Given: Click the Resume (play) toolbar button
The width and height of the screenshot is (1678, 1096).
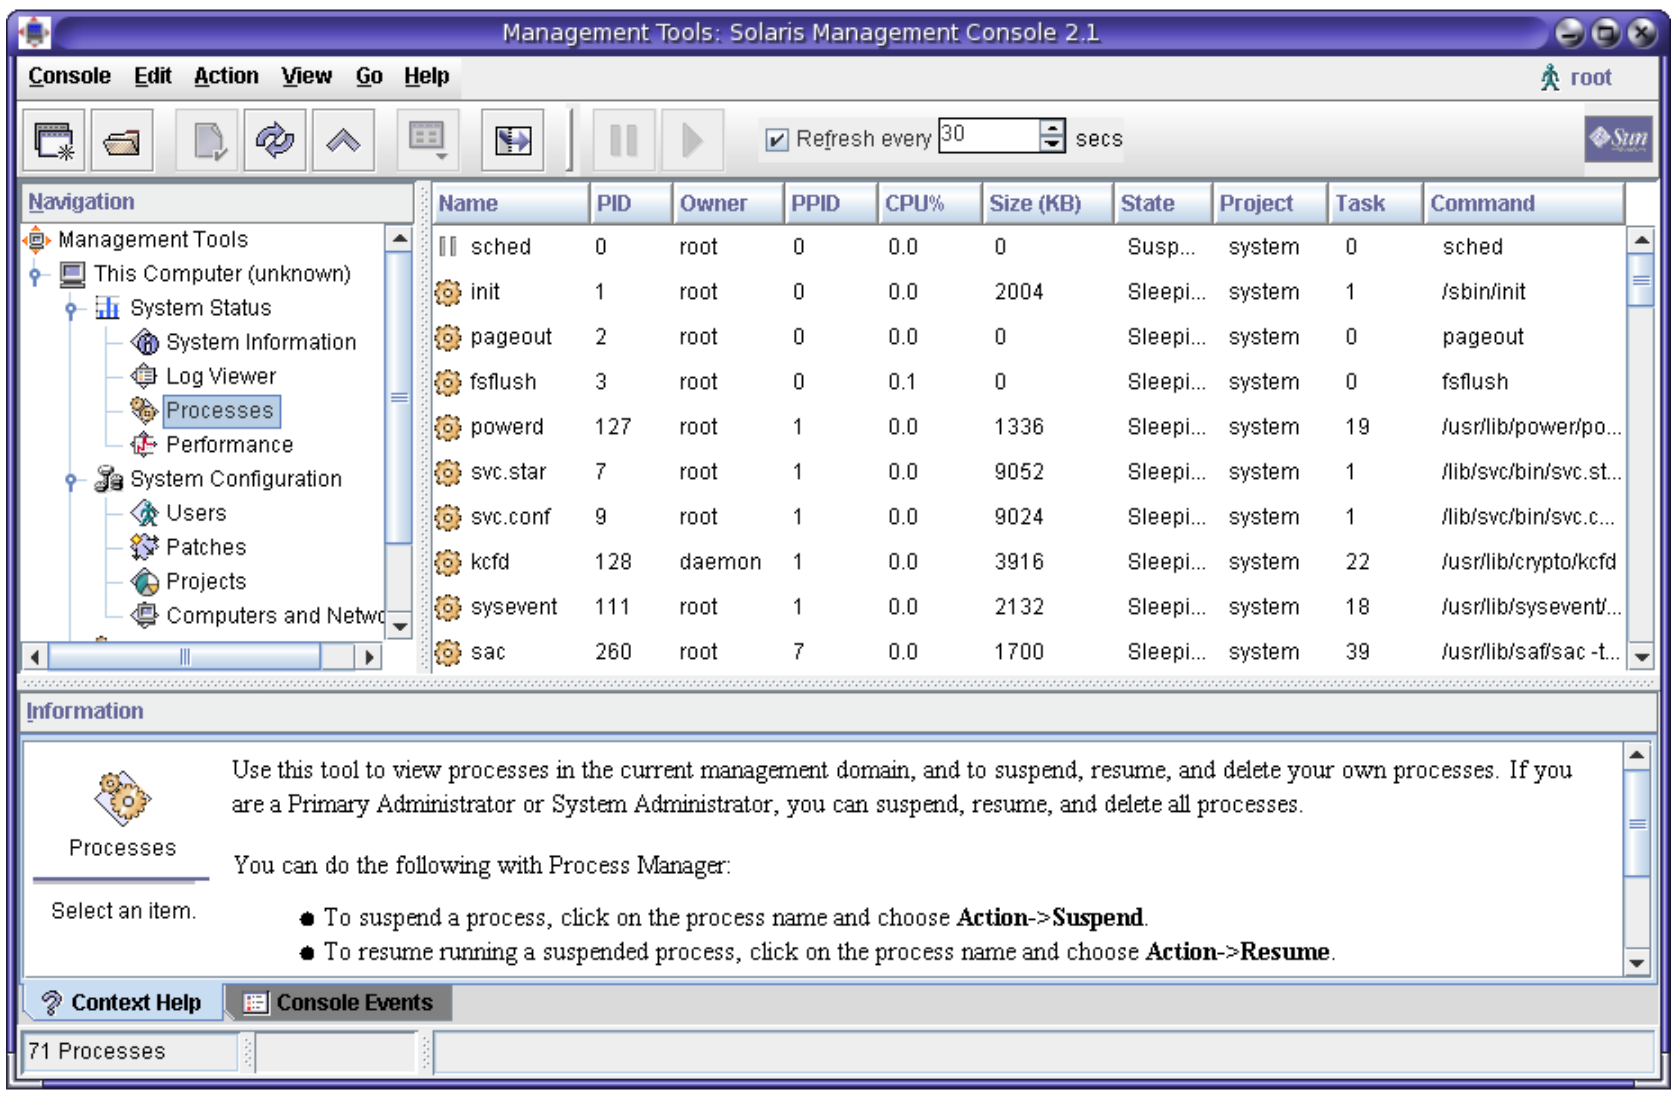Looking at the screenshot, I should click(691, 140).
